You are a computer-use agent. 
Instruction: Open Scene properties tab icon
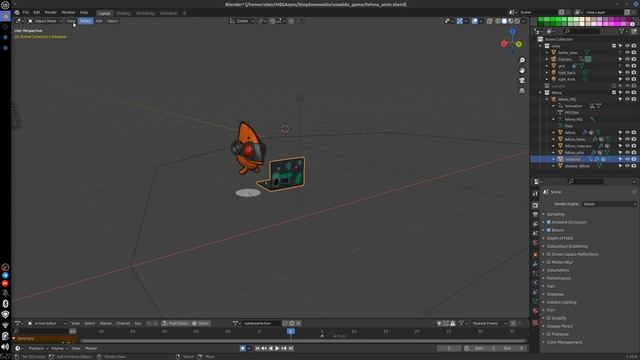(x=535, y=233)
